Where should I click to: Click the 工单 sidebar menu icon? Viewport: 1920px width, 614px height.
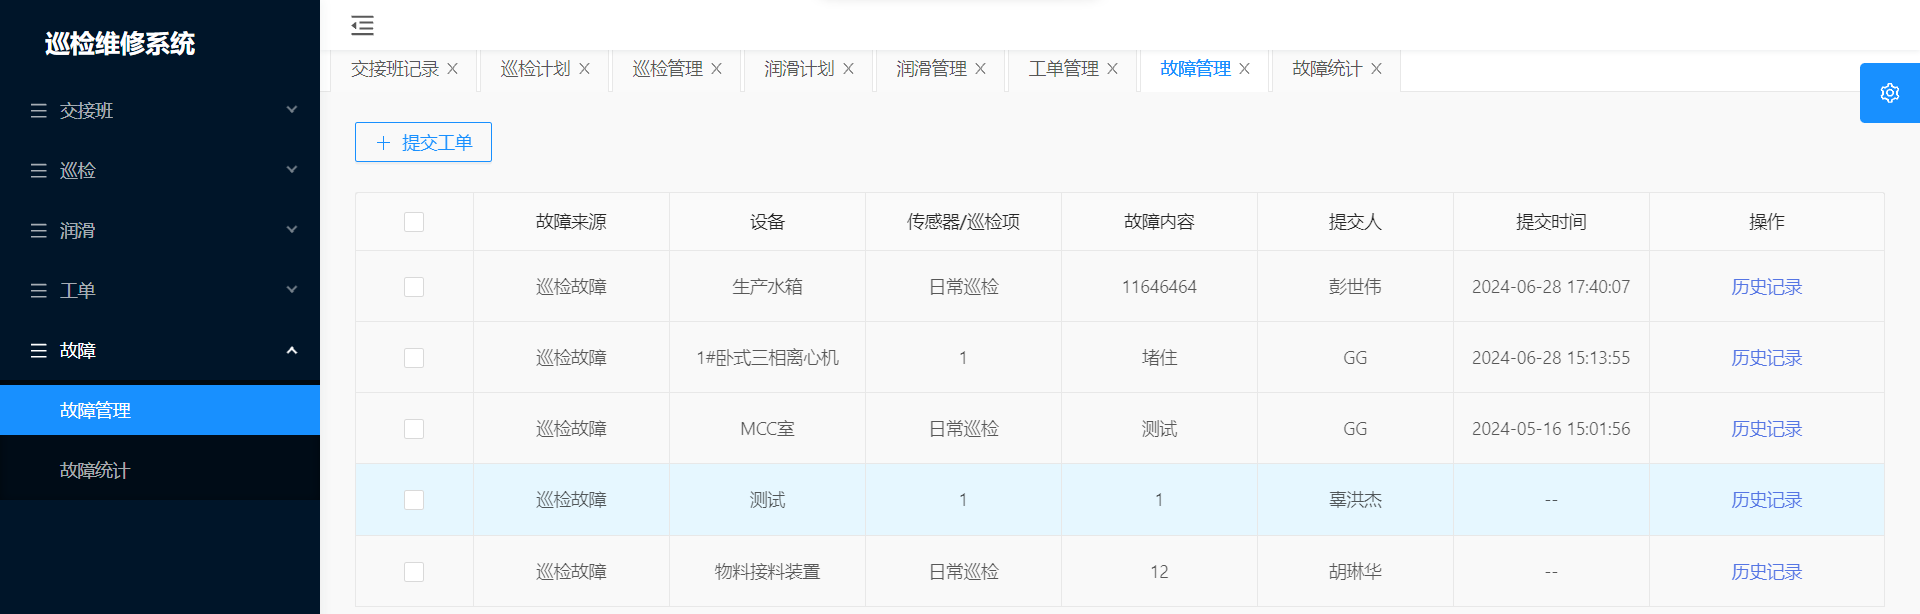coord(39,291)
